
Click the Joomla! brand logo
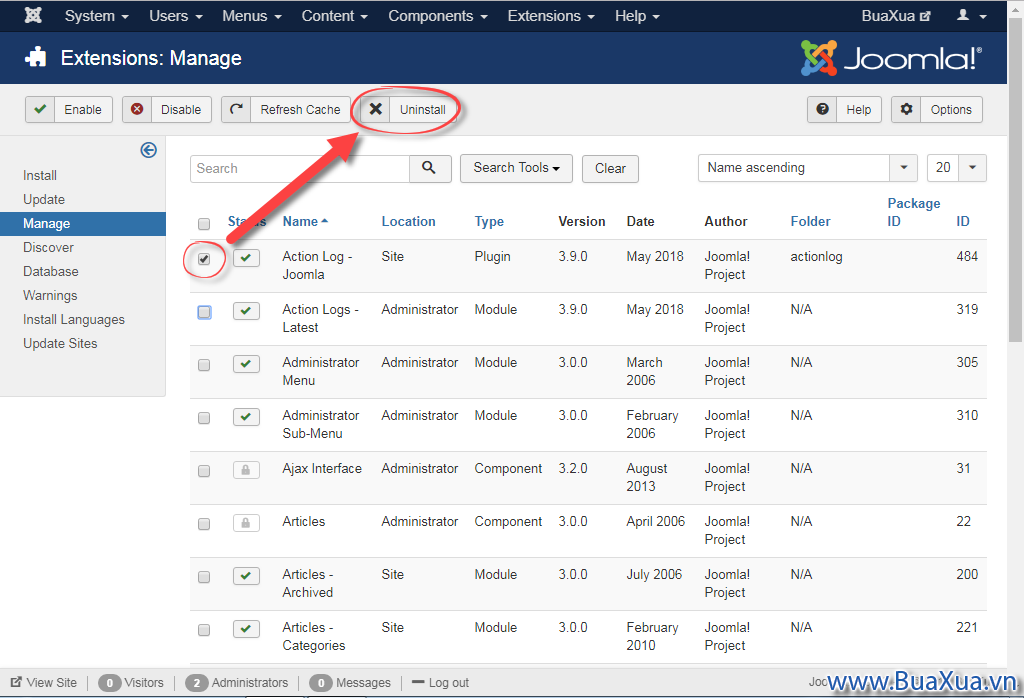(891, 58)
